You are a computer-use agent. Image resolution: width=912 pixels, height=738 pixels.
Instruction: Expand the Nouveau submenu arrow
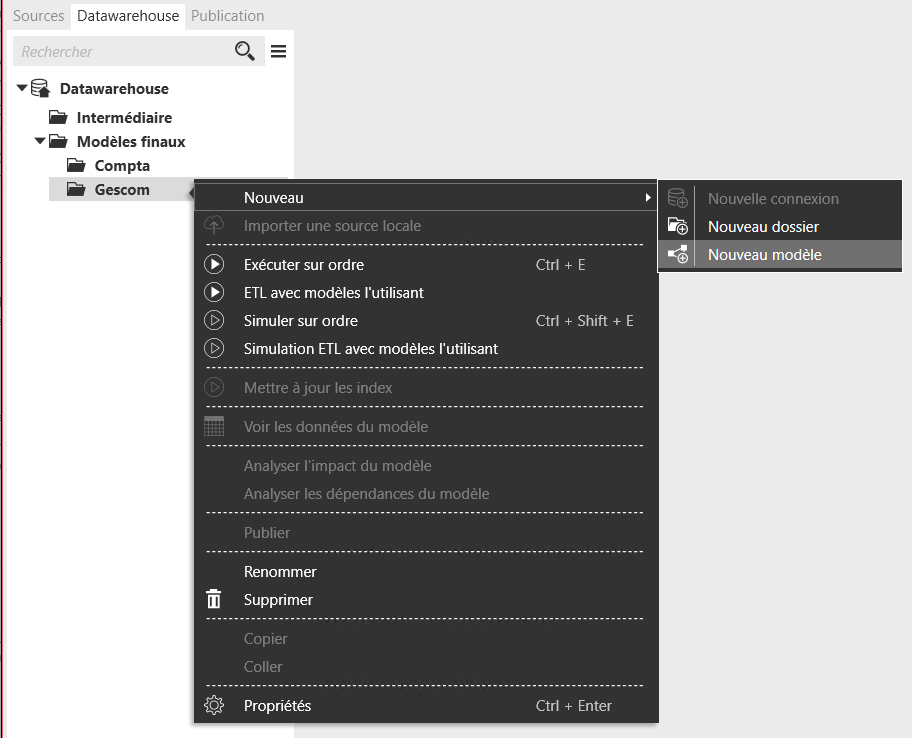point(649,198)
